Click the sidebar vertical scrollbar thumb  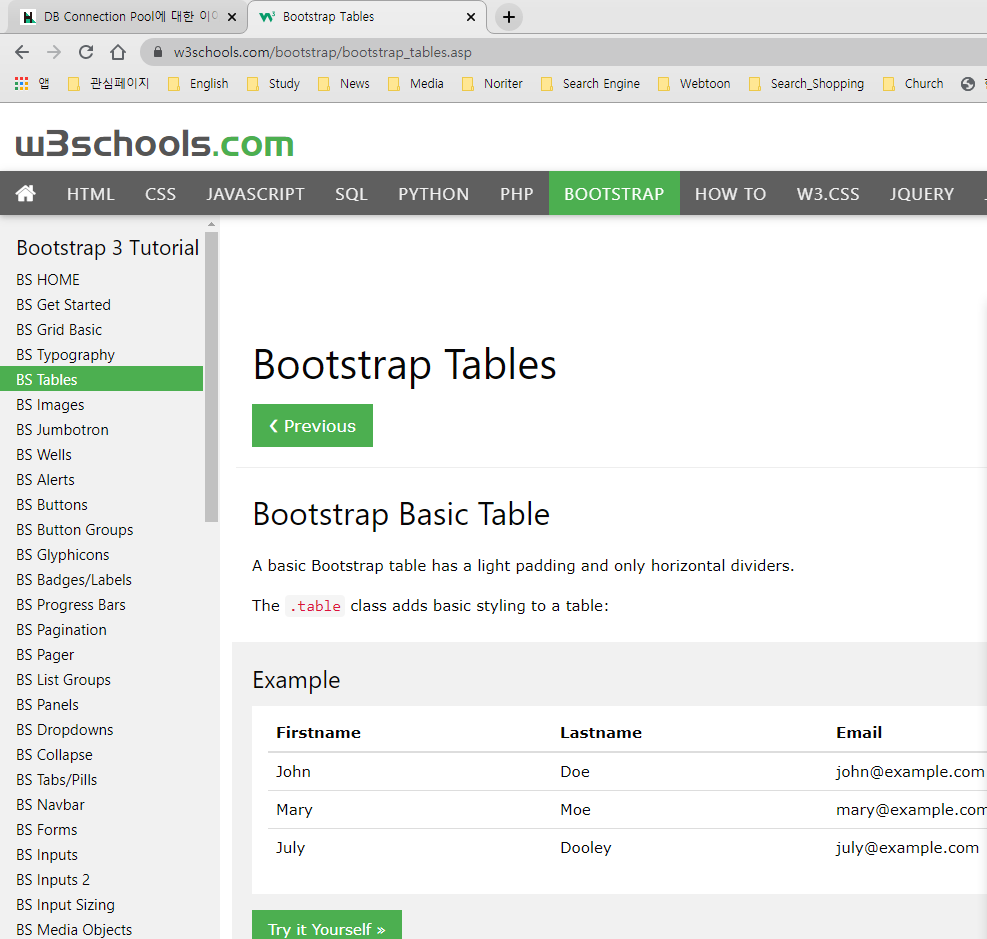coord(212,376)
